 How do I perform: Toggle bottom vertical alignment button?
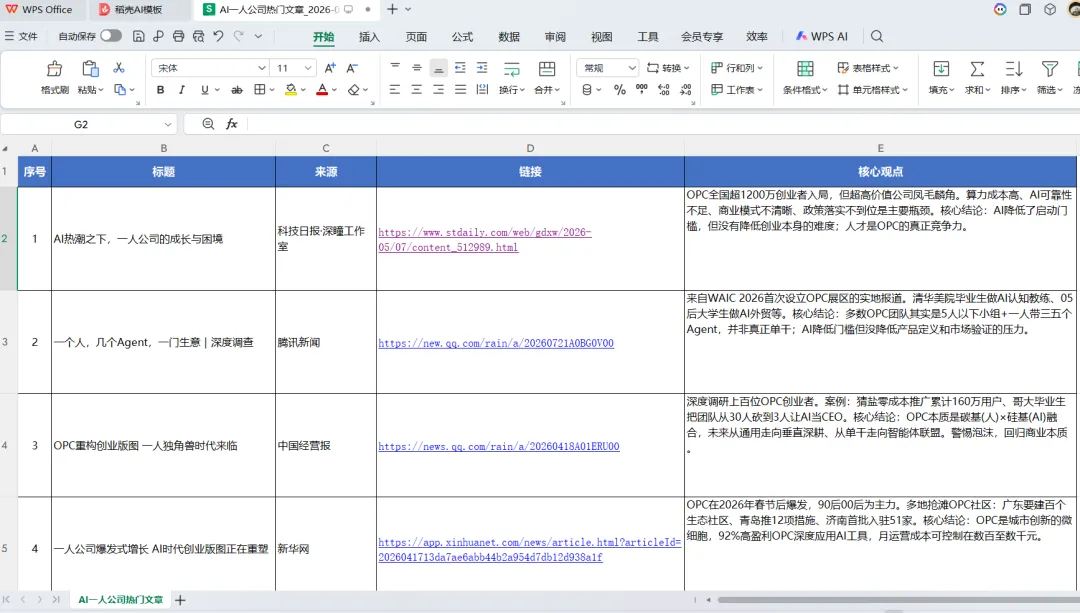pyautogui.click(x=439, y=67)
